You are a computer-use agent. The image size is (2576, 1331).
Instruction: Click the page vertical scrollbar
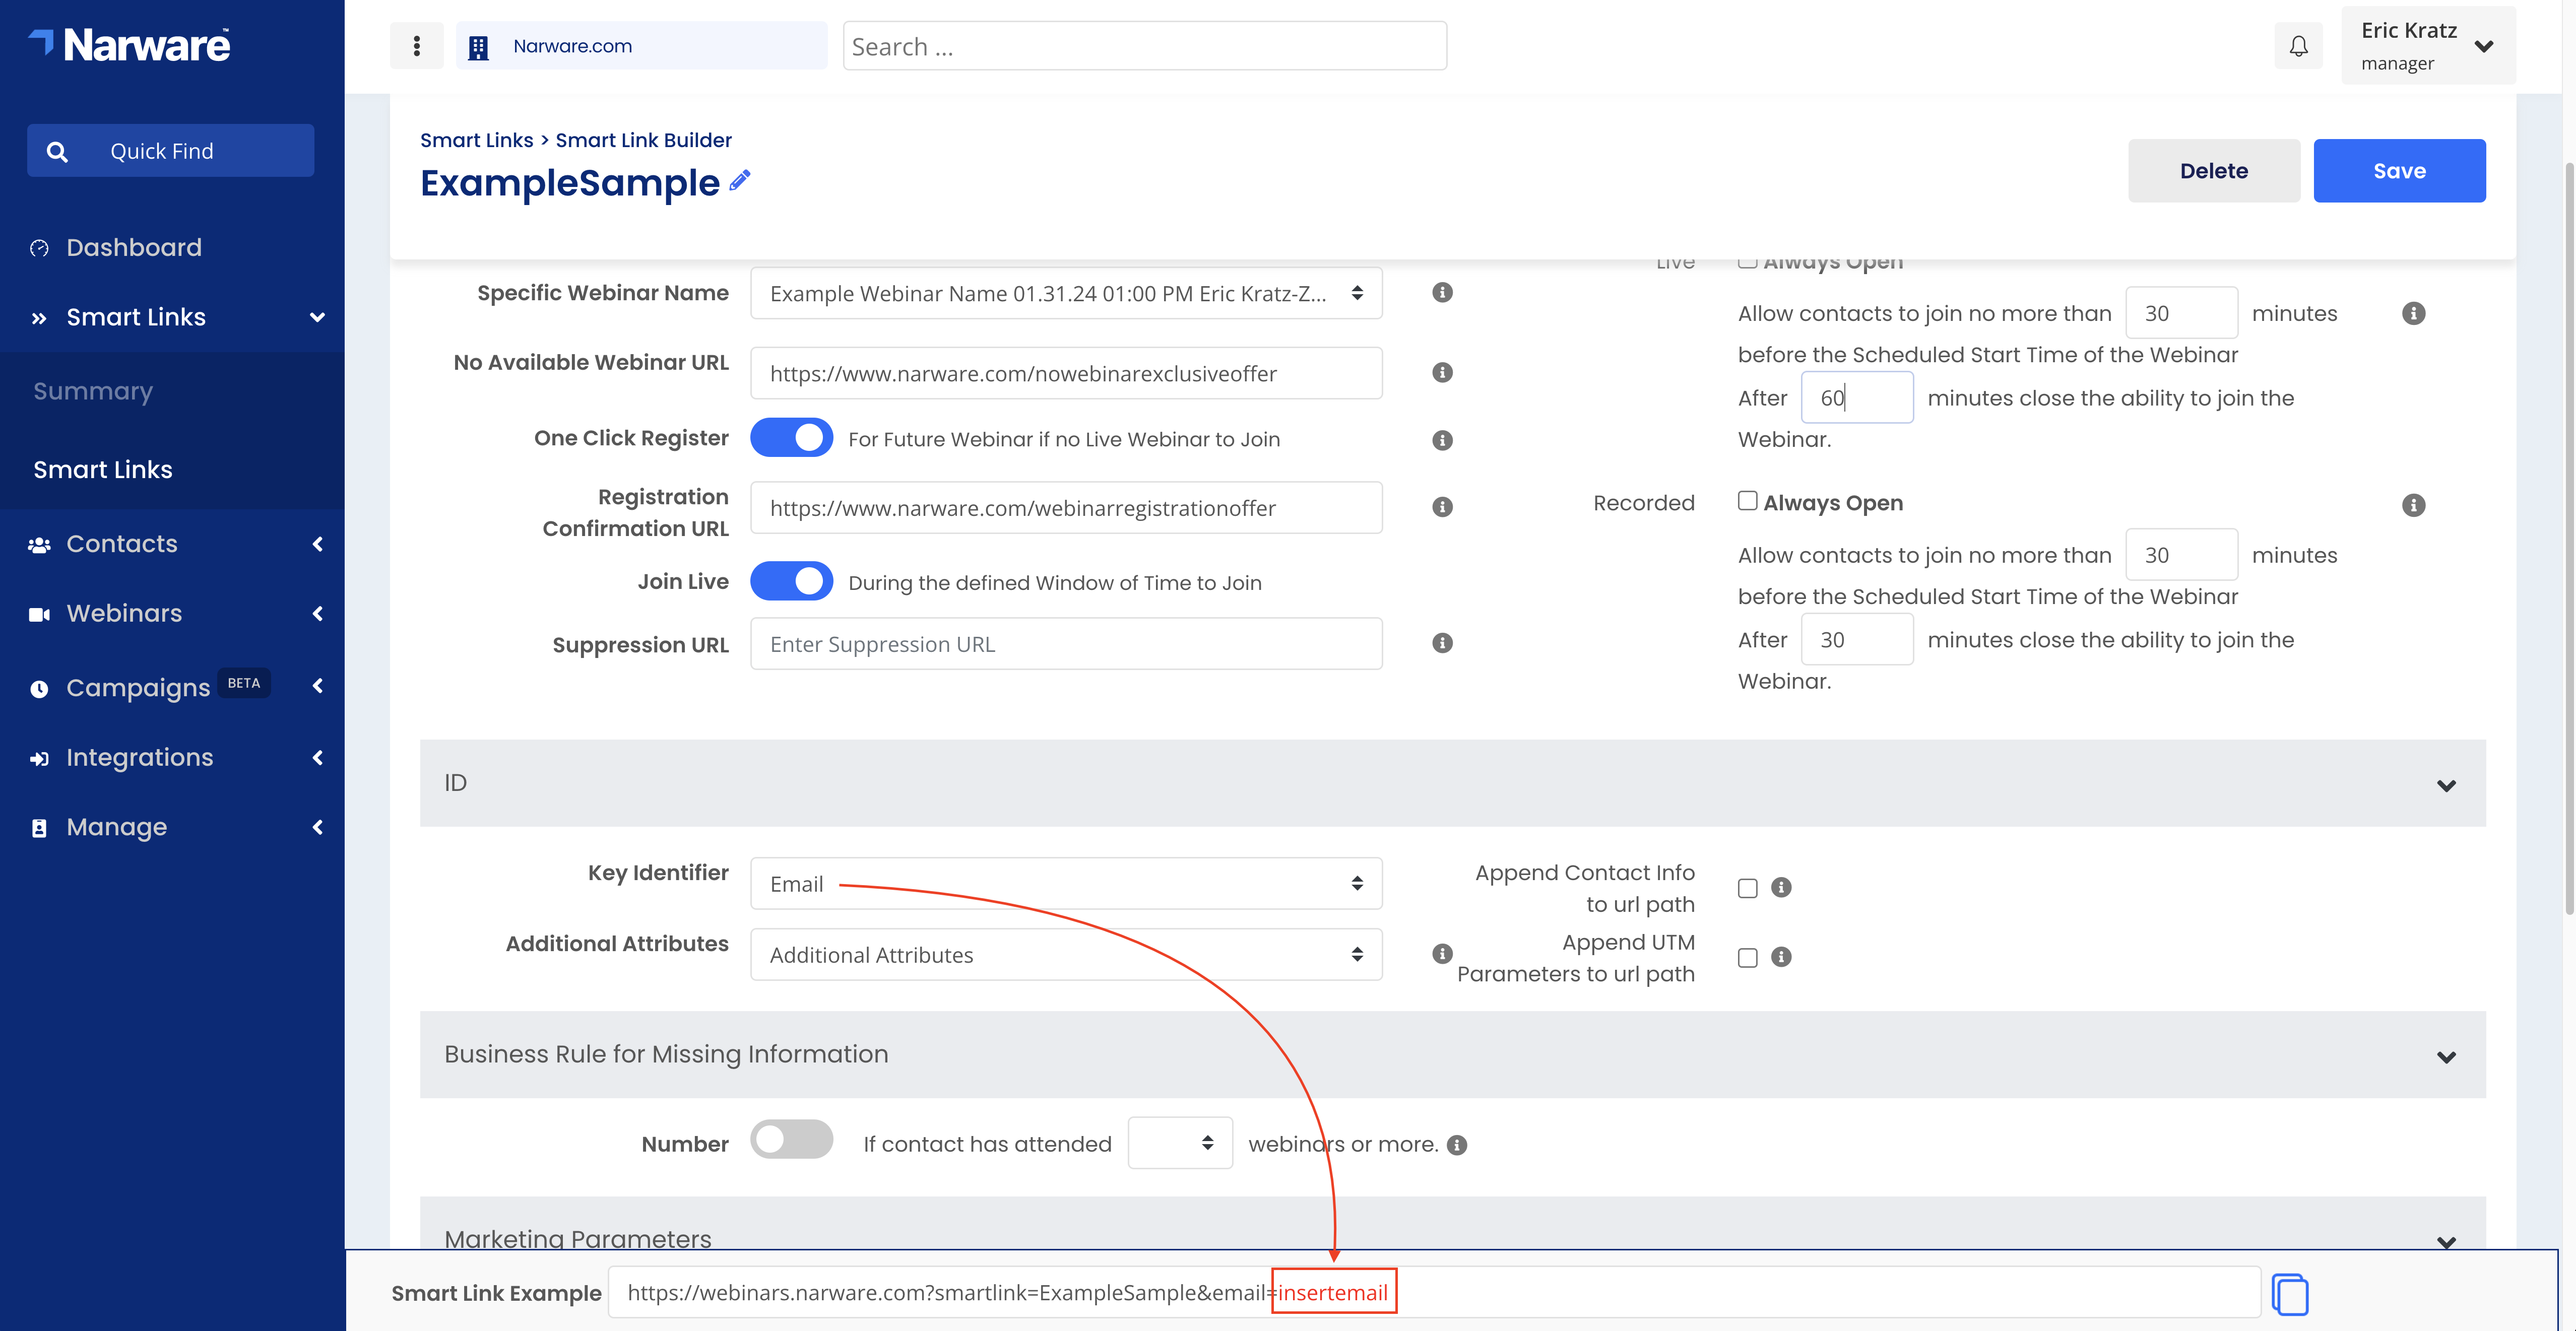(x=2568, y=540)
